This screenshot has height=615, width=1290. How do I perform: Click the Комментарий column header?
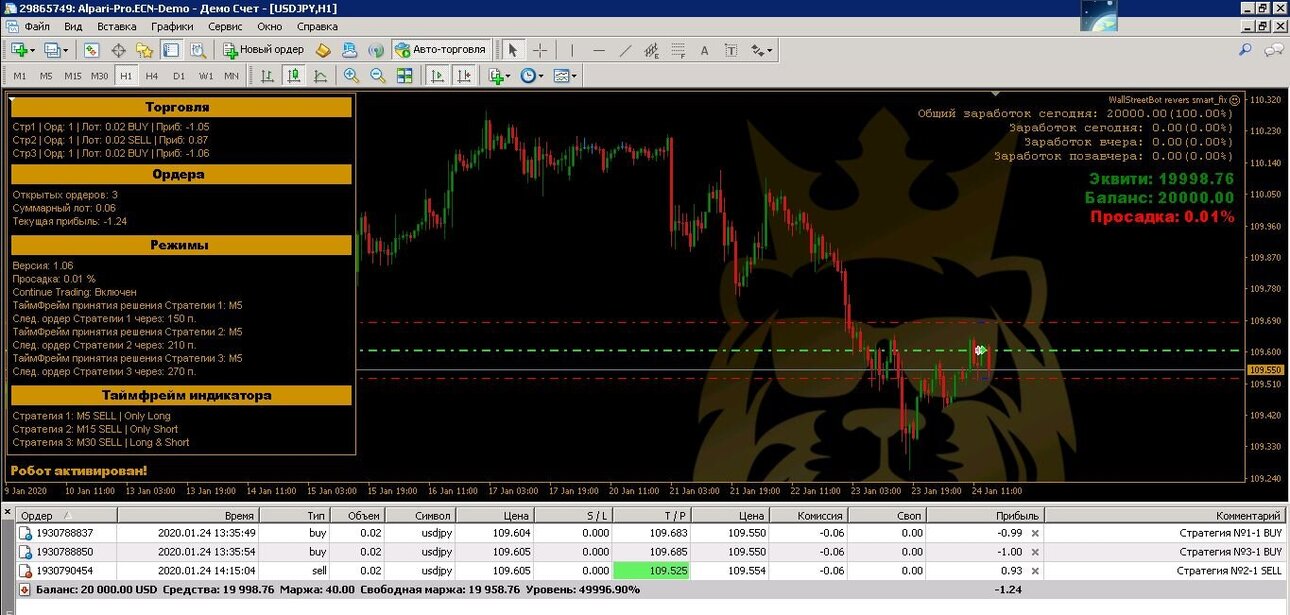pyautogui.click(x=1165, y=515)
